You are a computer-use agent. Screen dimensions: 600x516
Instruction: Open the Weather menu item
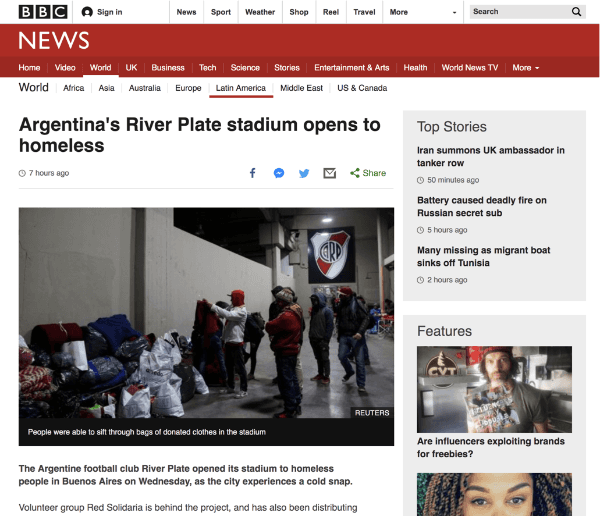click(x=260, y=12)
